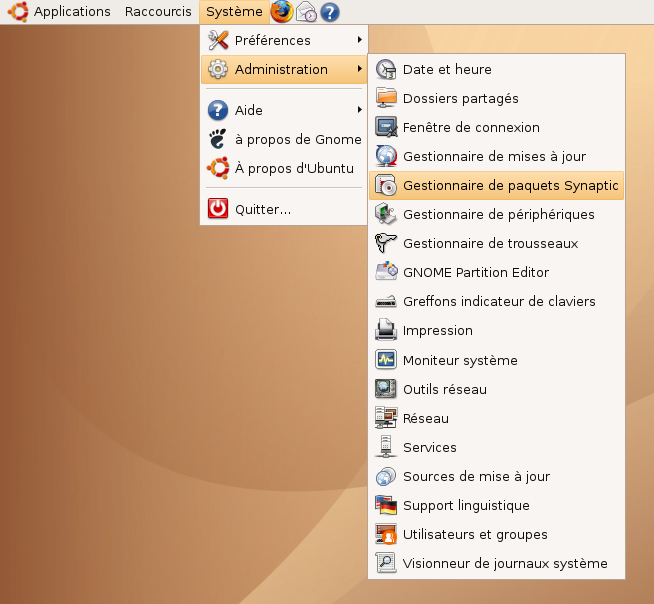The image size is (654, 604).
Task: Click the Synaptic package manager icon
Action: [x=386, y=186]
